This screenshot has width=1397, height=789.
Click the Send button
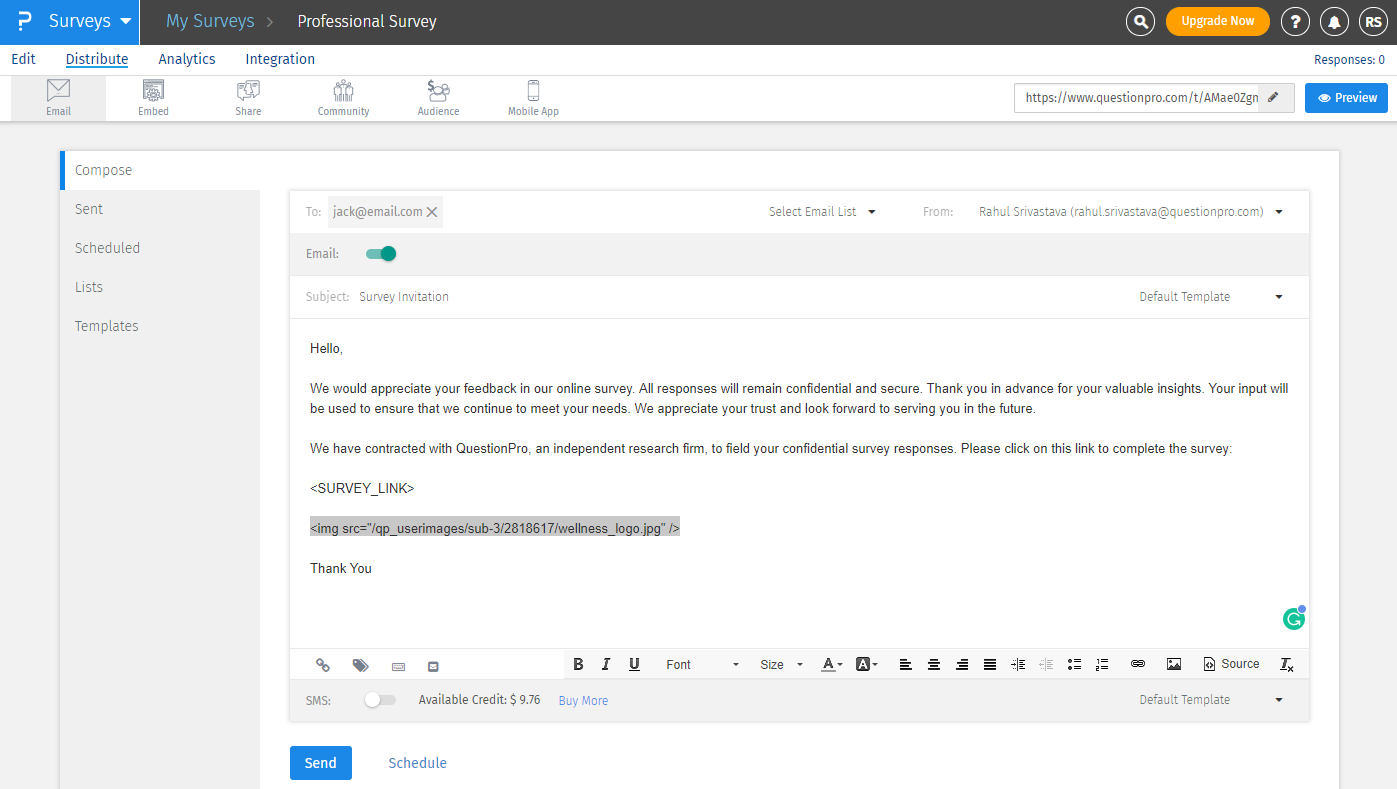click(x=320, y=762)
